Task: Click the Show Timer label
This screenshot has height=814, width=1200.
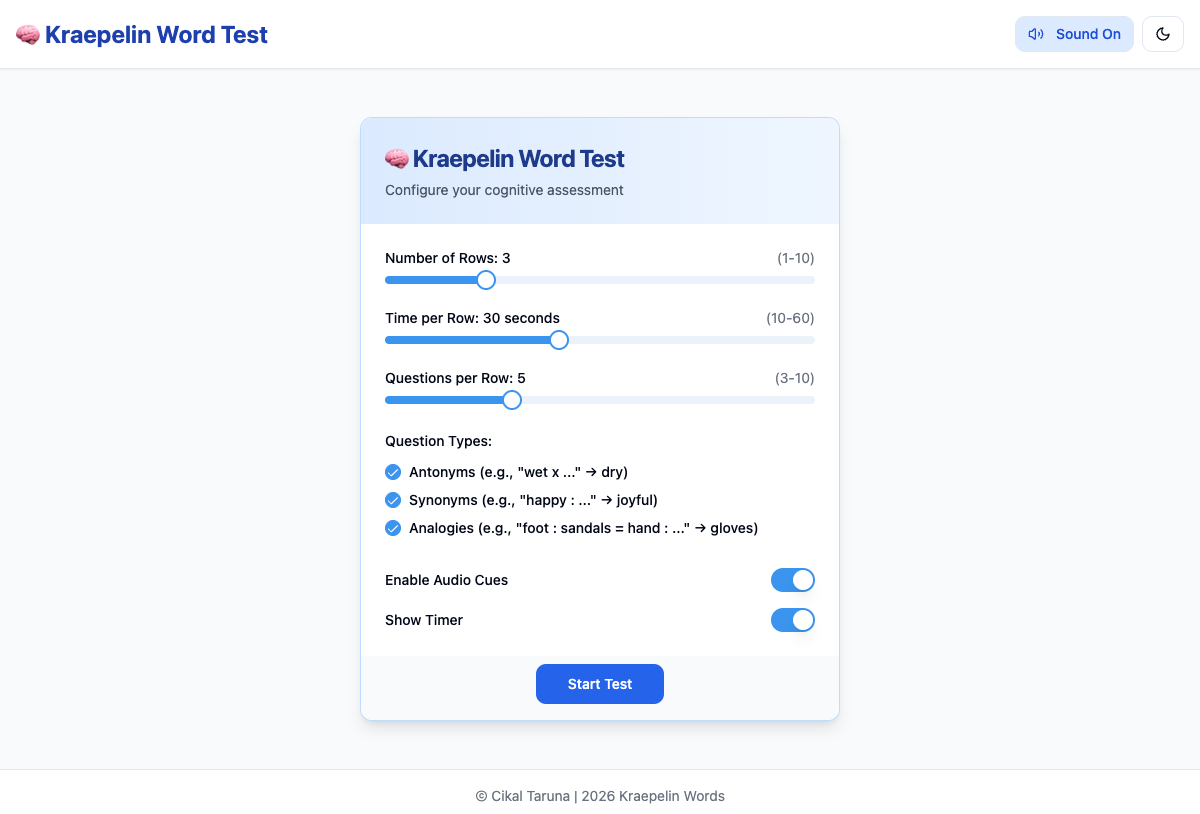Action: coord(424,620)
